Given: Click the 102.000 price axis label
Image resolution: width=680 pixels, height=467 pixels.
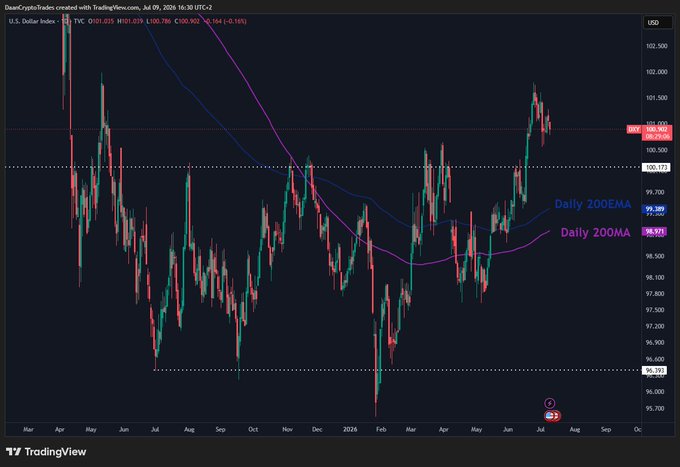Looking at the screenshot, I should [x=657, y=72].
